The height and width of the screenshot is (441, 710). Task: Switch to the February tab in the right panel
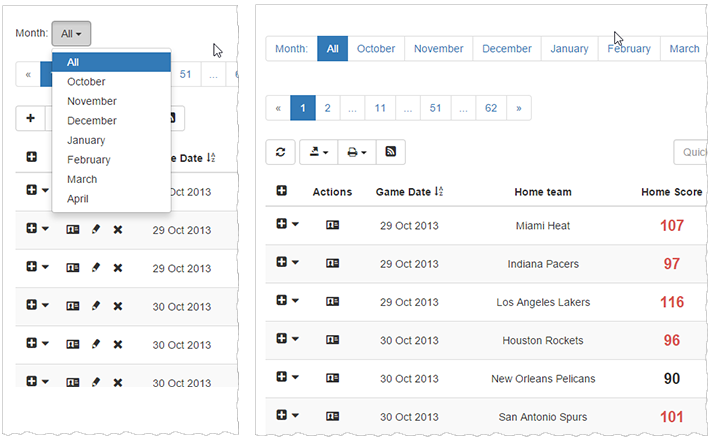coord(629,48)
